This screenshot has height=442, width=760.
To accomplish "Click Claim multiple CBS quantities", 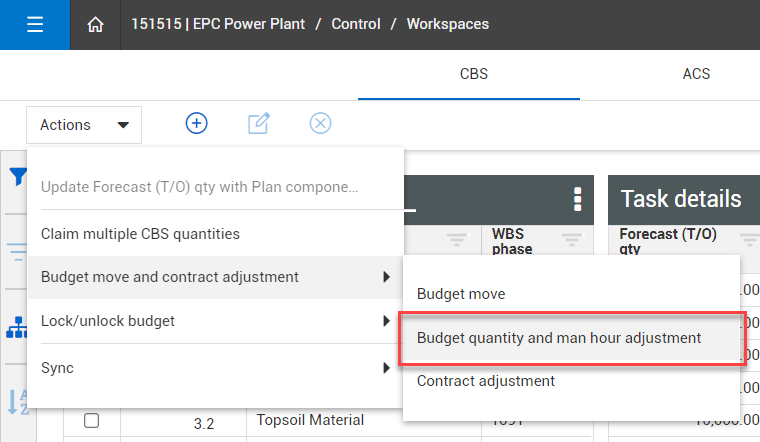I will pyautogui.click(x=140, y=234).
